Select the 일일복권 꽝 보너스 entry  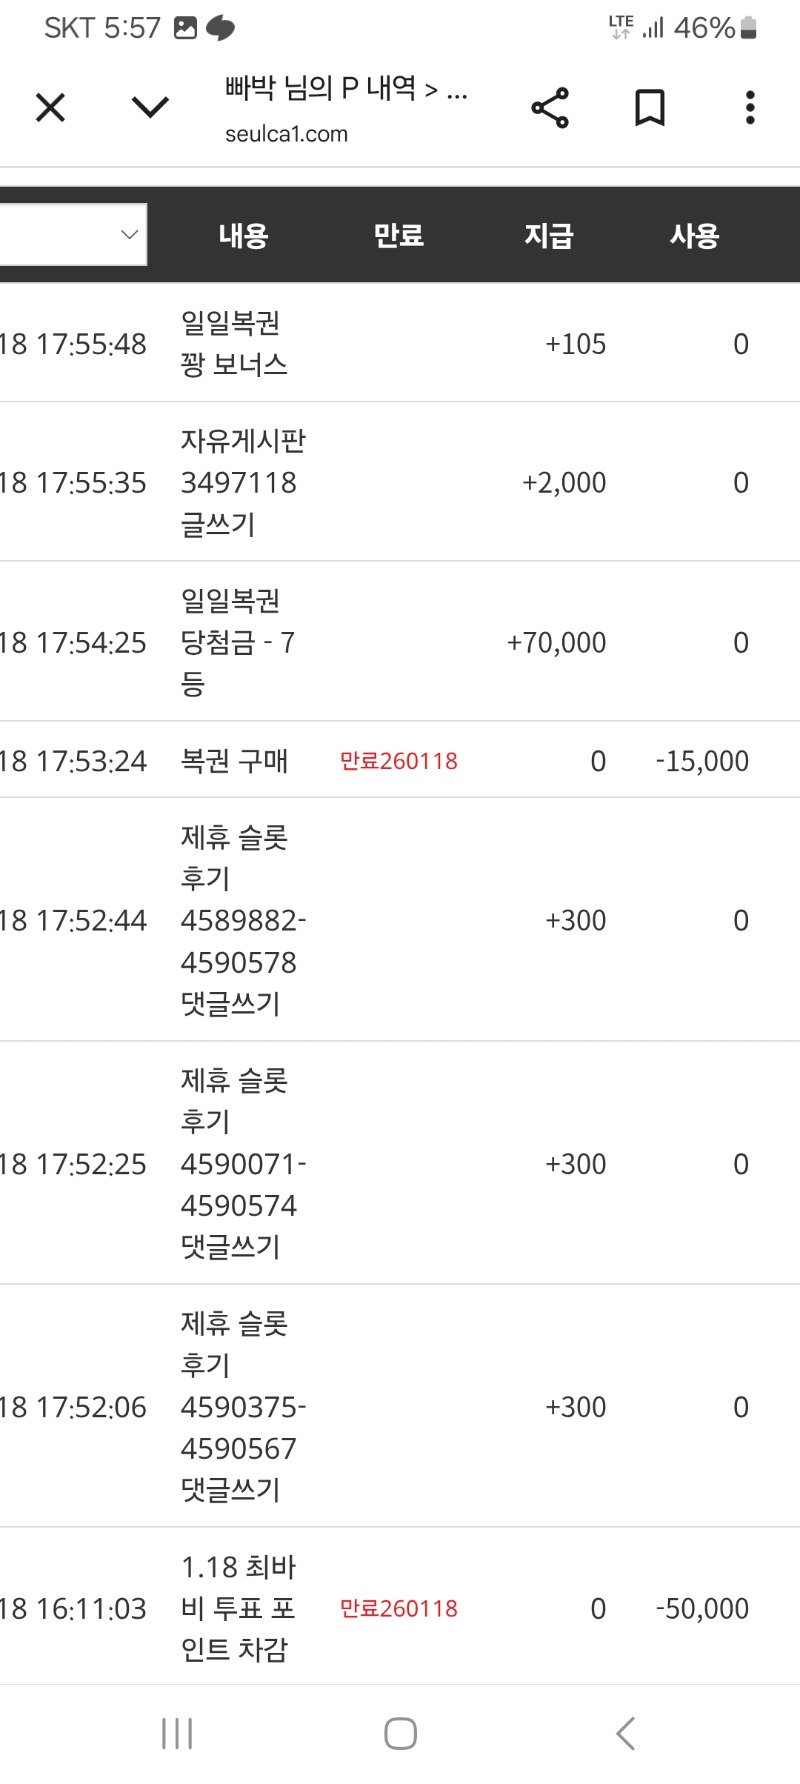pos(234,344)
